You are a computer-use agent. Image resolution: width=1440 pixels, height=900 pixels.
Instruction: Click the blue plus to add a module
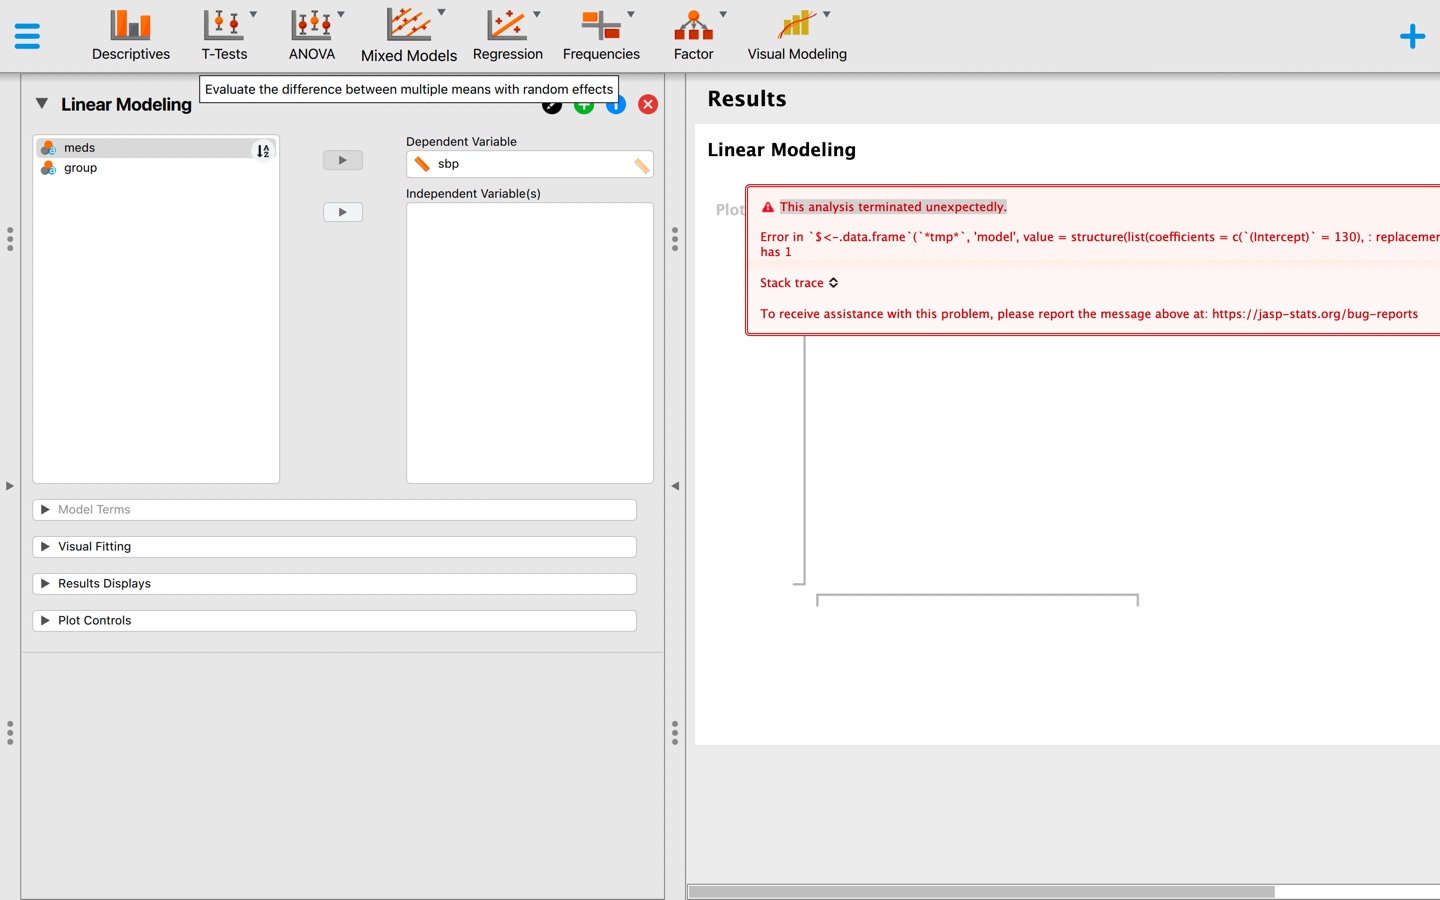click(x=1412, y=35)
